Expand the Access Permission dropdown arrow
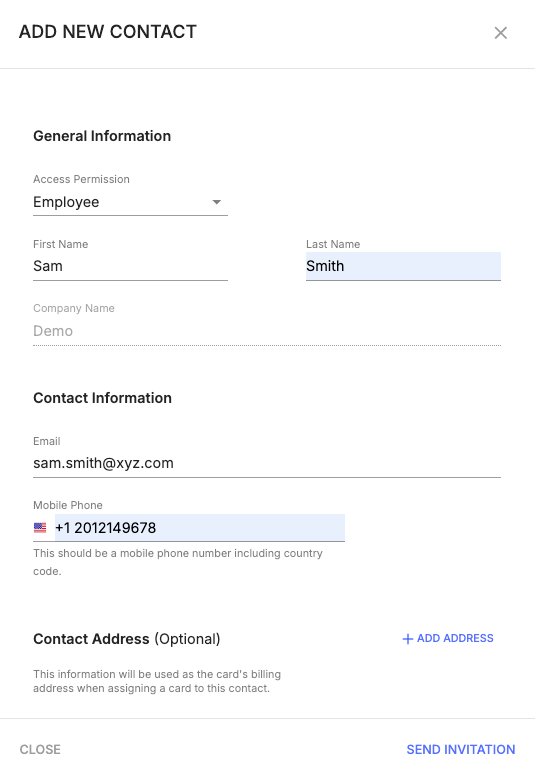This screenshot has height=777, width=535. [x=216, y=202]
